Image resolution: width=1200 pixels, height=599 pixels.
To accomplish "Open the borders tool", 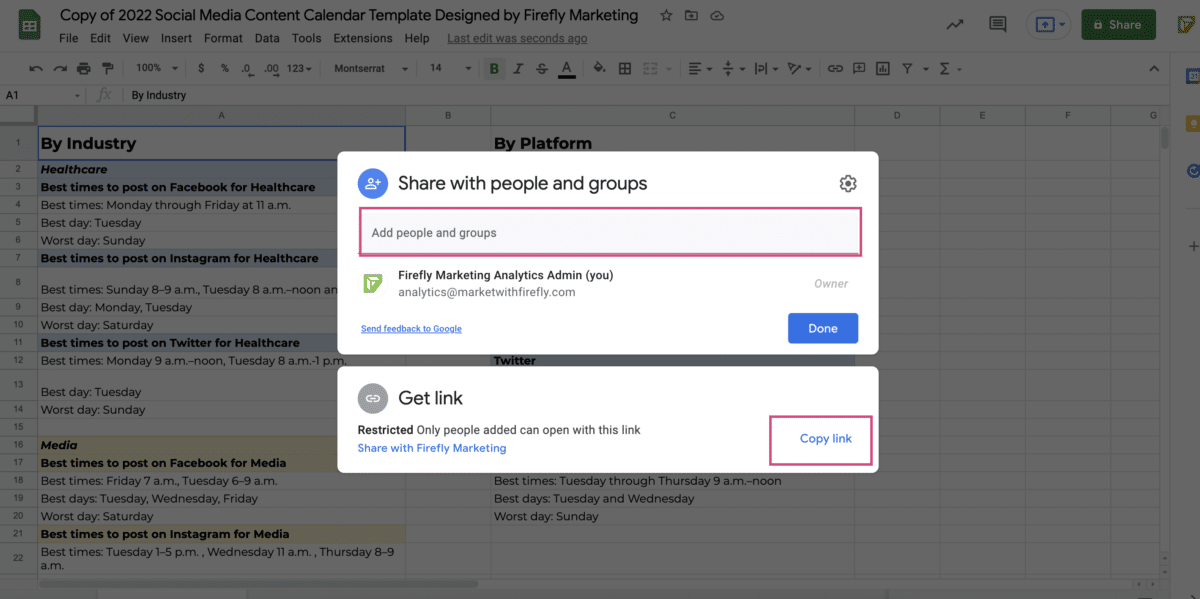I will point(625,69).
